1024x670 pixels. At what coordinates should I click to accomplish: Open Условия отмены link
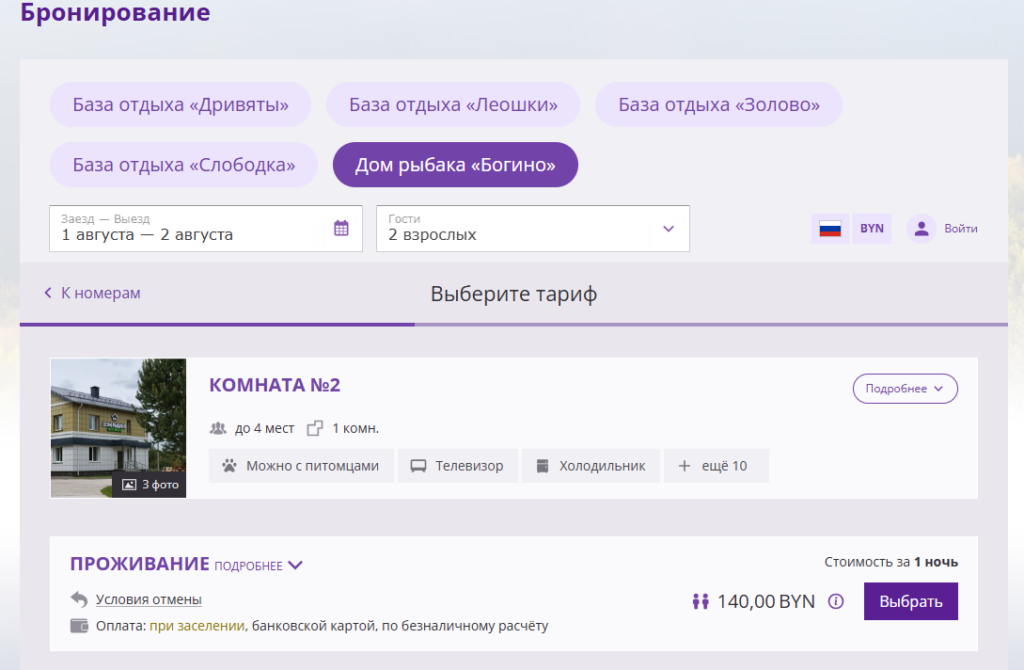[149, 599]
